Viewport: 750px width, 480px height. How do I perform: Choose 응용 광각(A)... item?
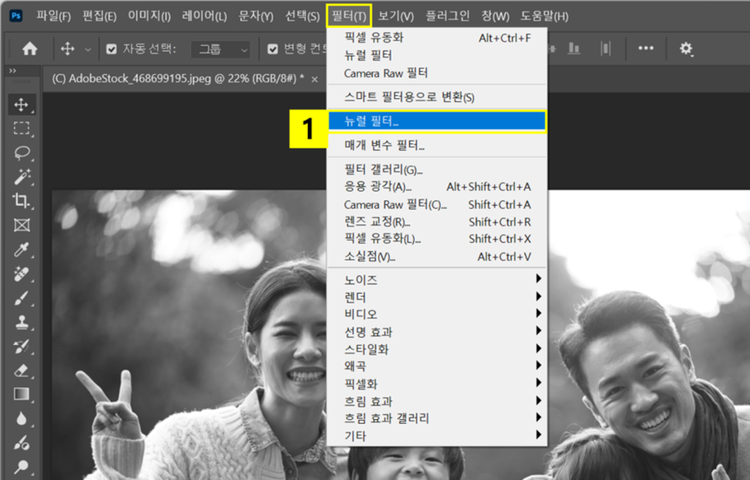[x=437, y=186]
